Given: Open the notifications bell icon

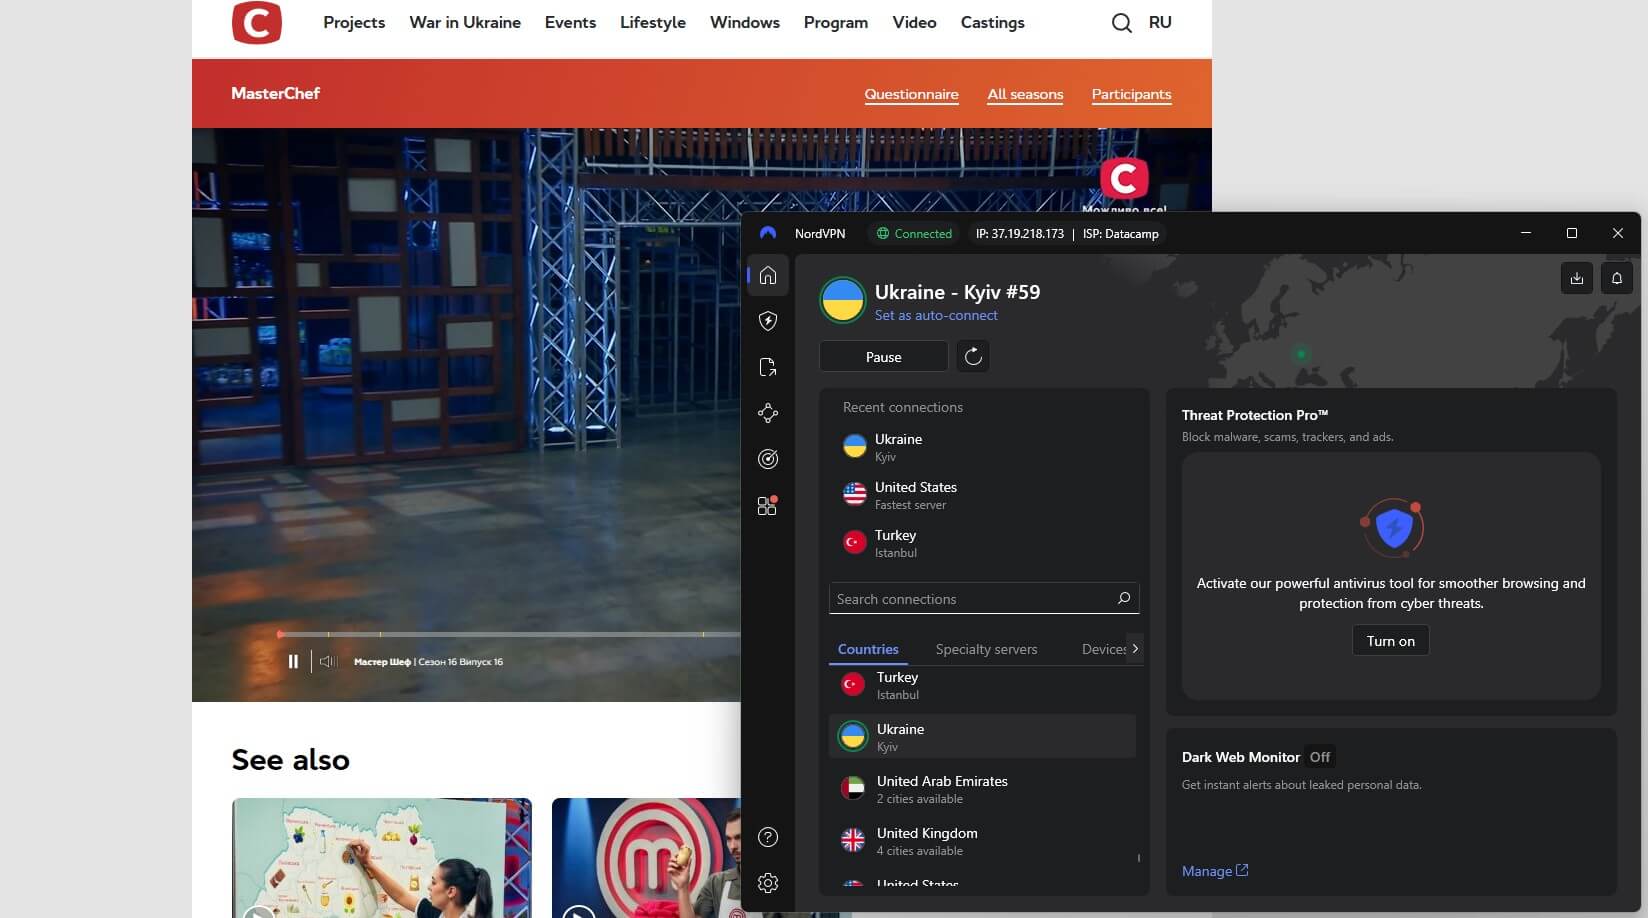Looking at the screenshot, I should pos(1617,278).
